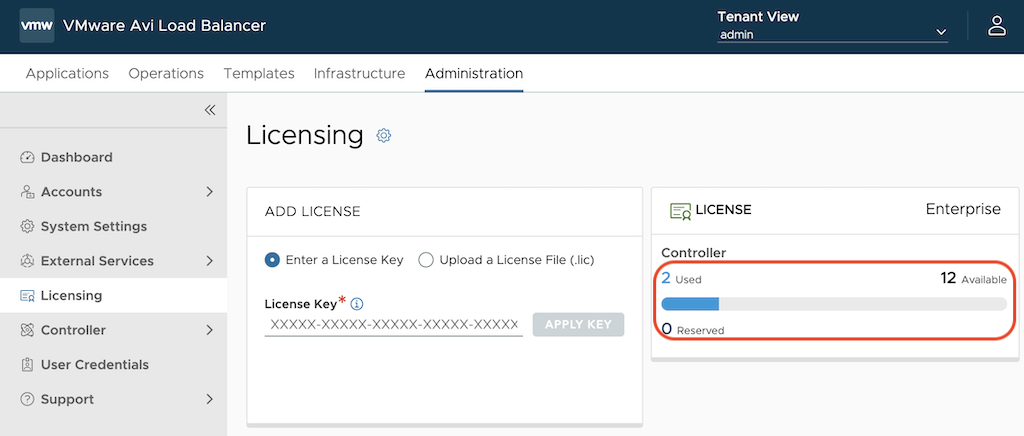Image resolution: width=1024 pixels, height=436 pixels.
Task: Click the APPLY KEY button
Action: coord(578,325)
